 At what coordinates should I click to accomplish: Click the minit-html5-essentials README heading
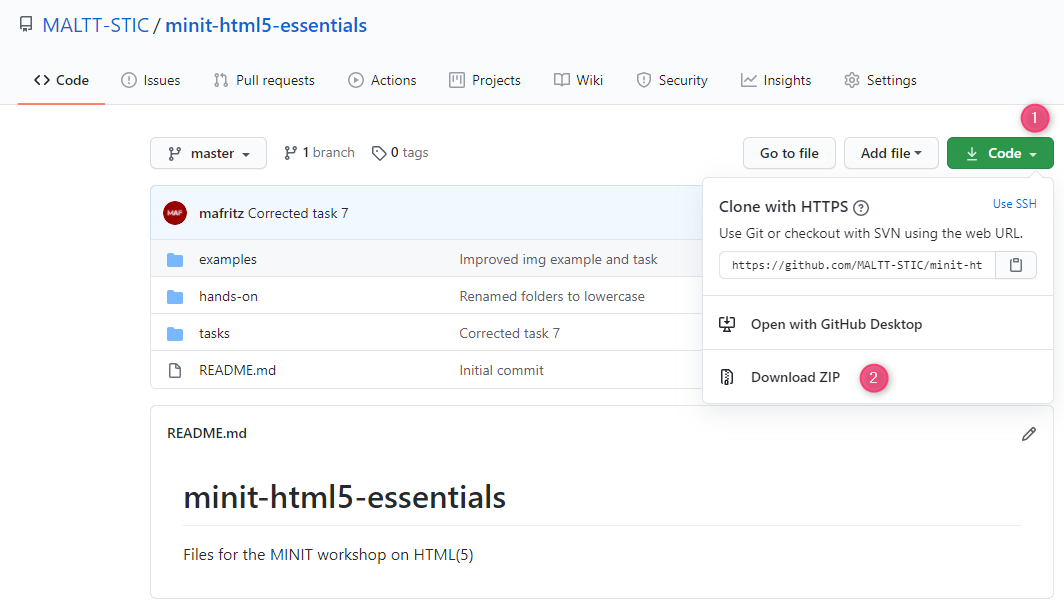pos(345,497)
